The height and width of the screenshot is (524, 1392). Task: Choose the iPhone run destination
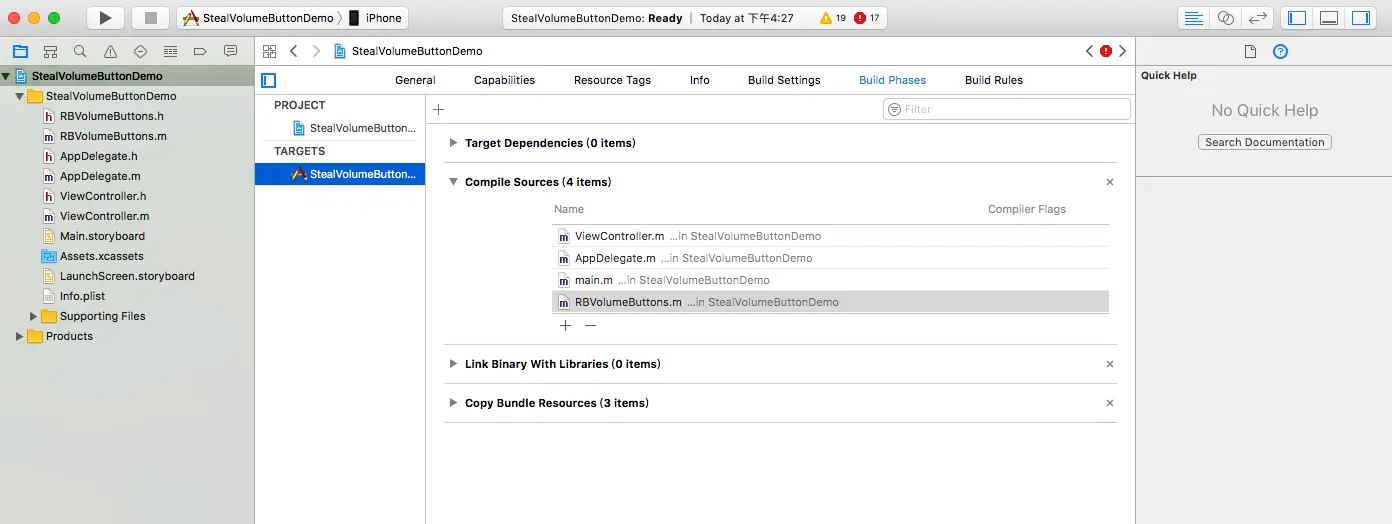click(375, 18)
